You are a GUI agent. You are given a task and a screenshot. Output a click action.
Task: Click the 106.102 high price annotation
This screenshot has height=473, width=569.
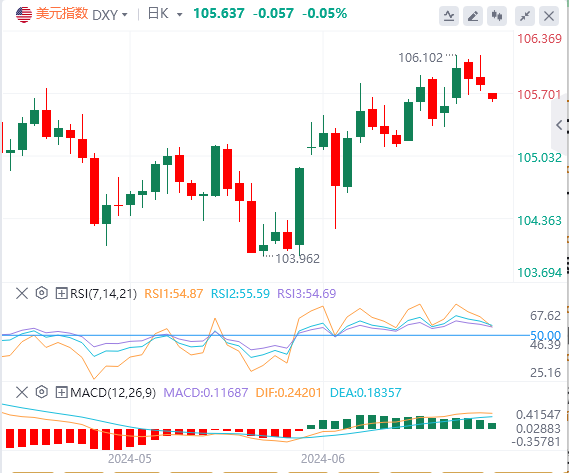(x=421, y=58)
